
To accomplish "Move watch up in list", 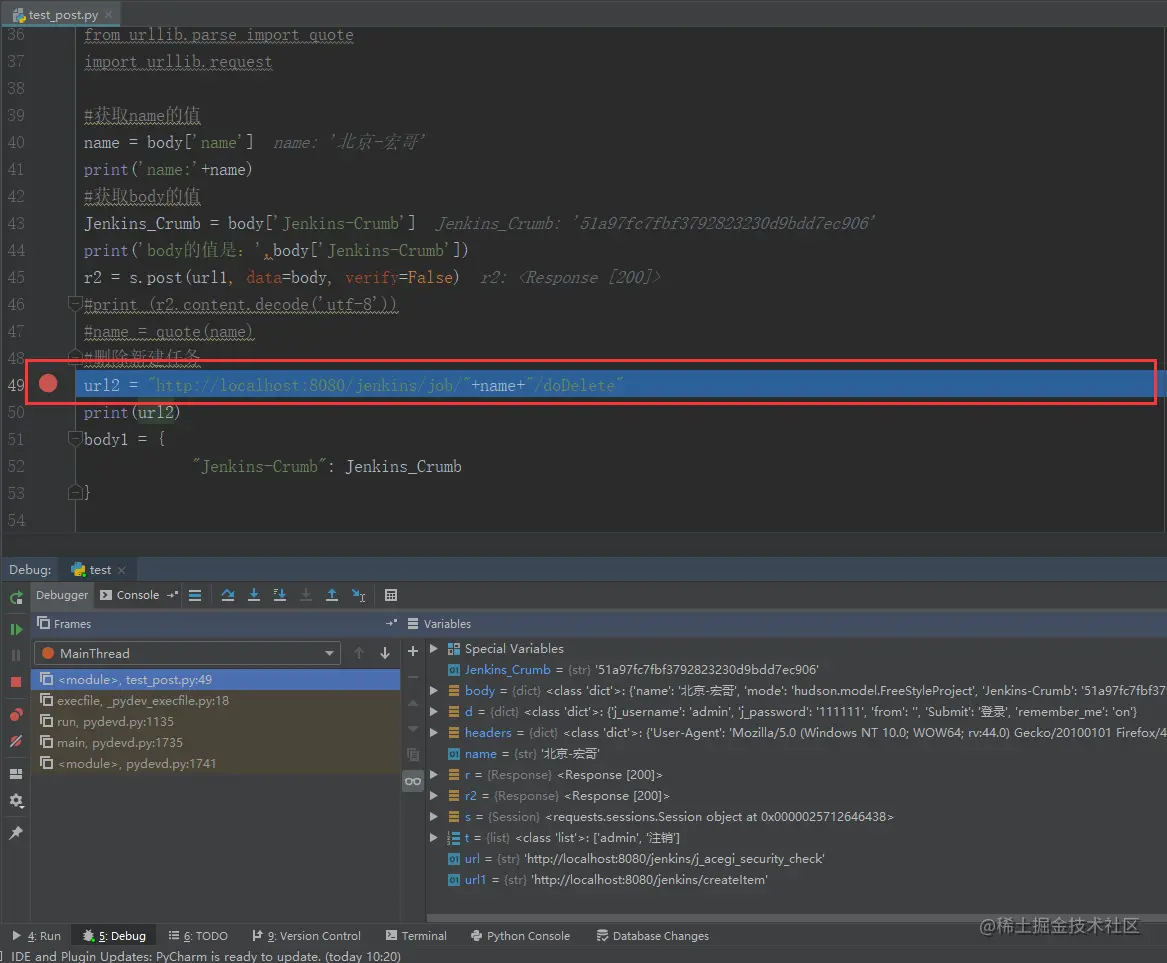I will point(413,703).
